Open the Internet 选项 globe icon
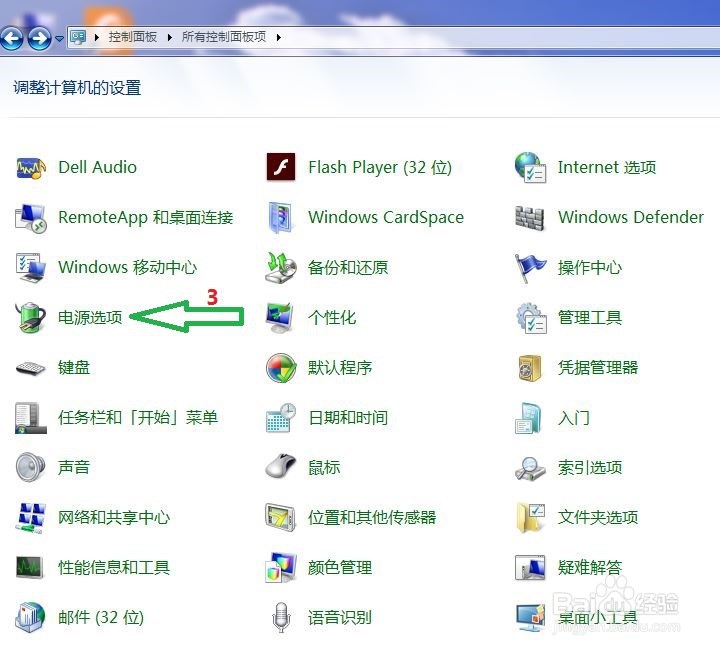The height and width of the screenshot is (652, 720). 530,168
